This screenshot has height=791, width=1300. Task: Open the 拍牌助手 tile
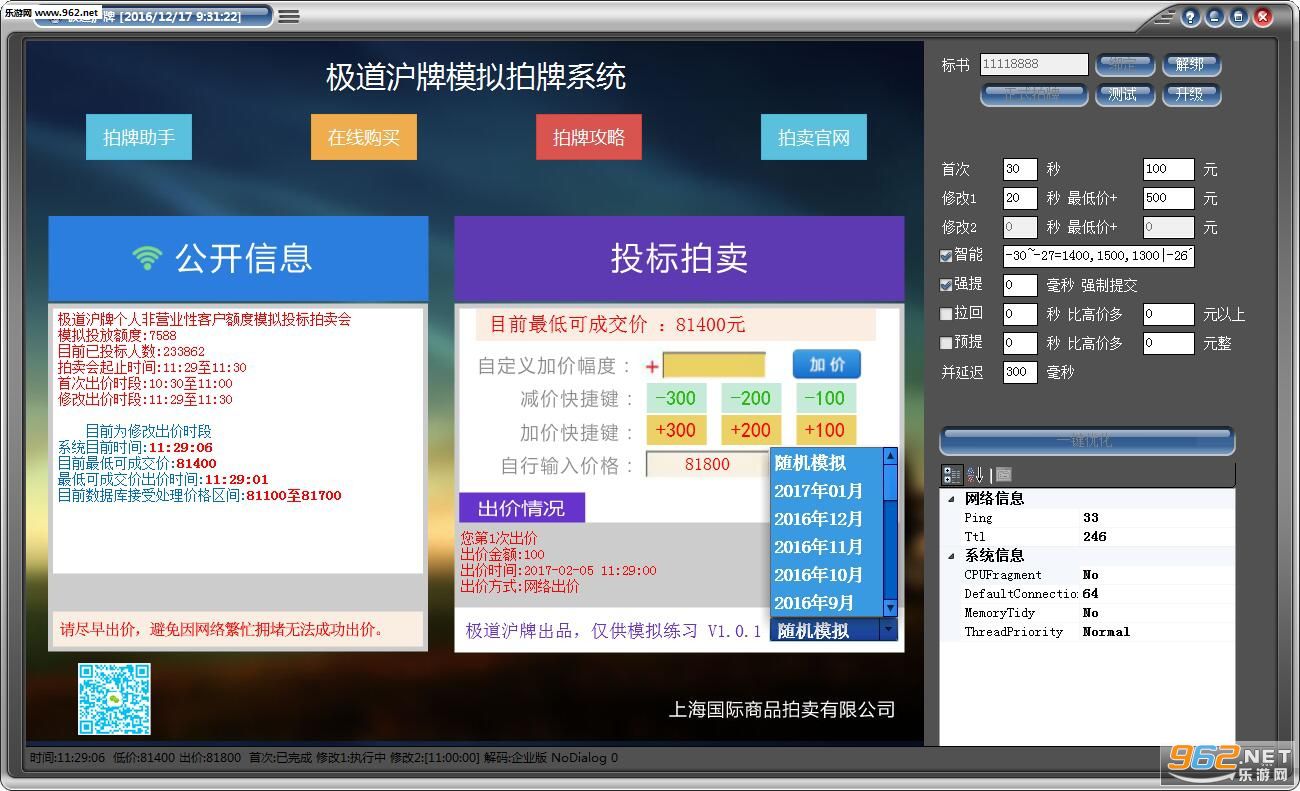[x=139, y=137]
